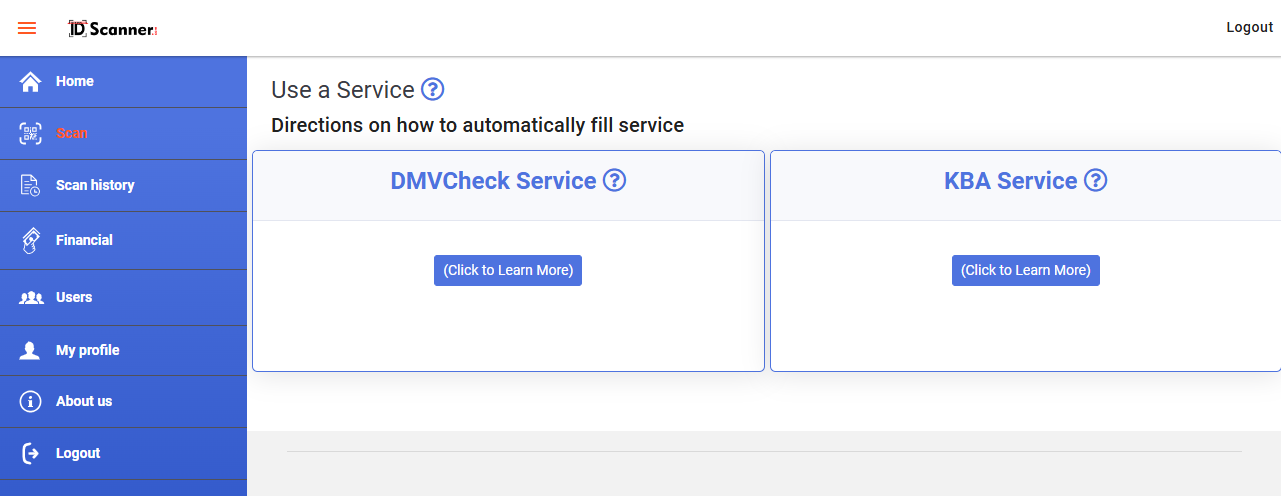Click the Scan history document icon
This screenshot has width=1281, height=496.
point(30,185)
